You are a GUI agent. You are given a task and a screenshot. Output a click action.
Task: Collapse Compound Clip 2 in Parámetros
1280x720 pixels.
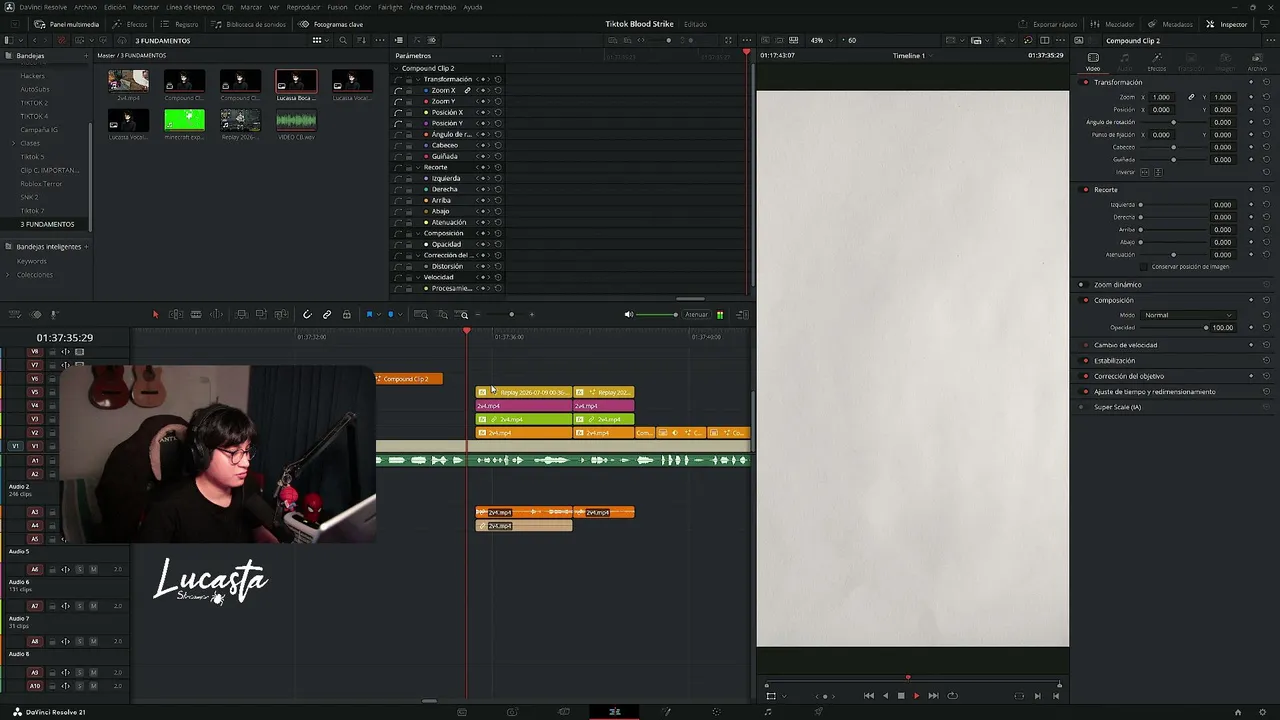tap(397, 68)
